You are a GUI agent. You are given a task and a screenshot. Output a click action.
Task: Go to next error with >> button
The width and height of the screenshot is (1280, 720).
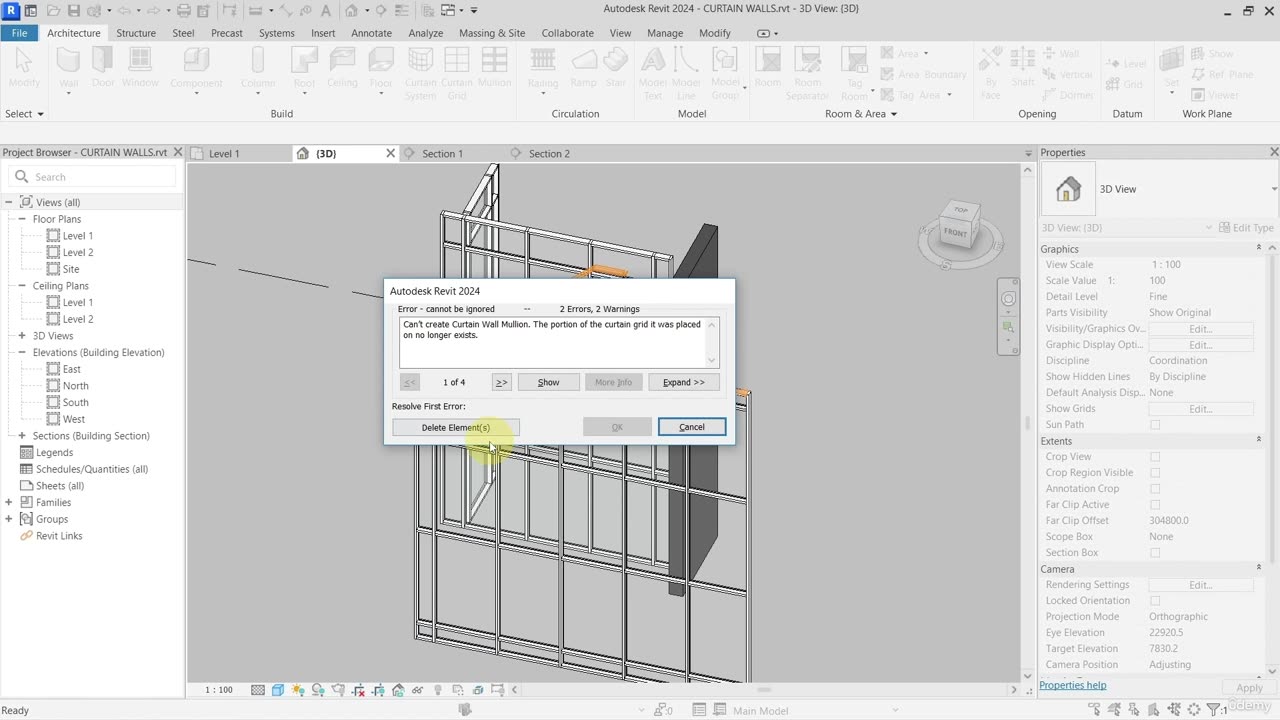(501, 382)
